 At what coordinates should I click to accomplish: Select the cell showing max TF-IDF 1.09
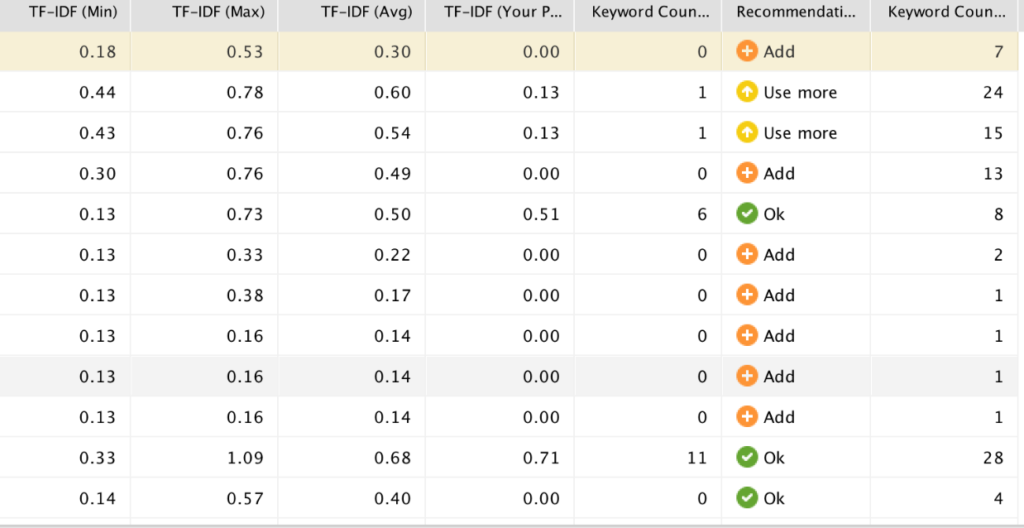click(204, 457)
